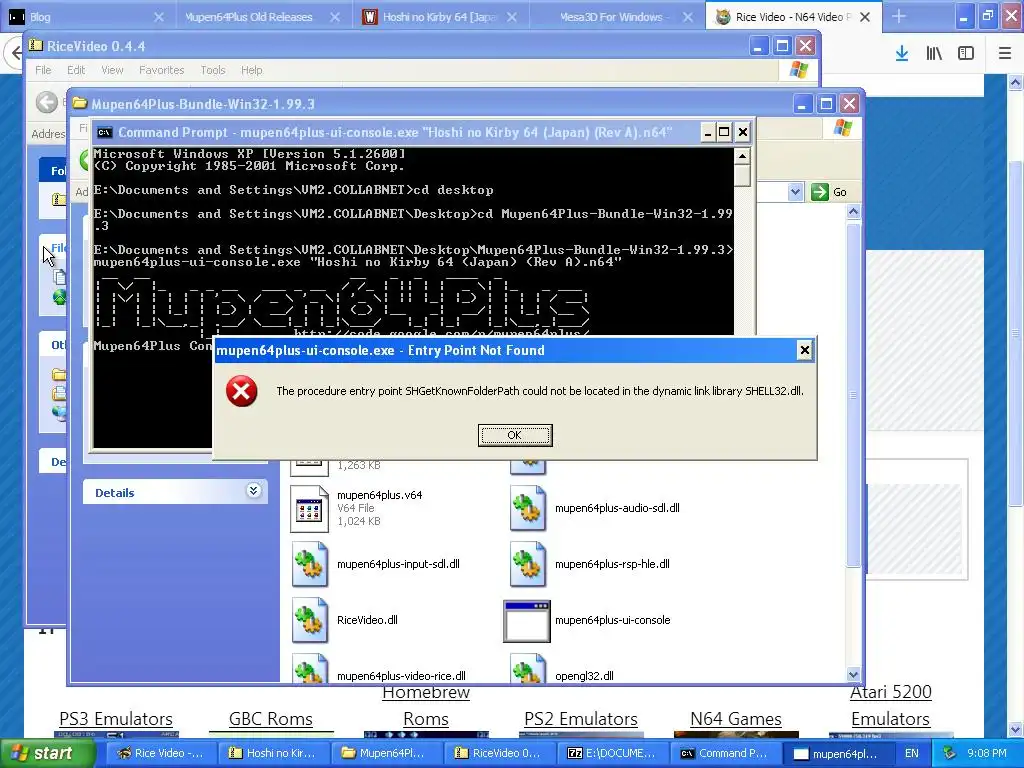Open the Help menu in the RiceVideo window
Viewport: 1024px width, 768px height.
[251, 70]
